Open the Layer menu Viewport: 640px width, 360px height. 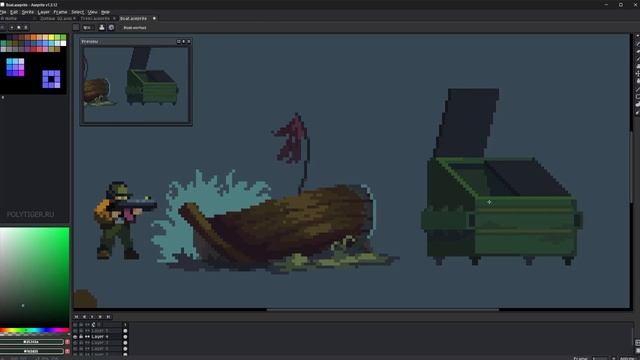tap(44, 12)
